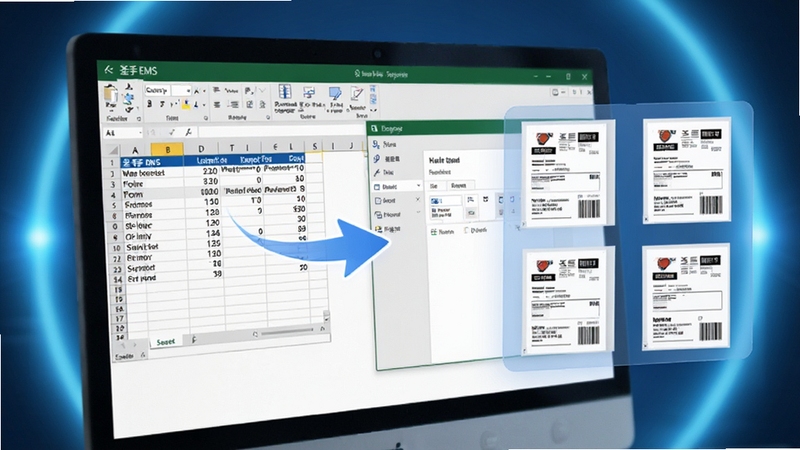
Task: Click the second sidebar item with the link icon
Action: (x=387, y=159)
